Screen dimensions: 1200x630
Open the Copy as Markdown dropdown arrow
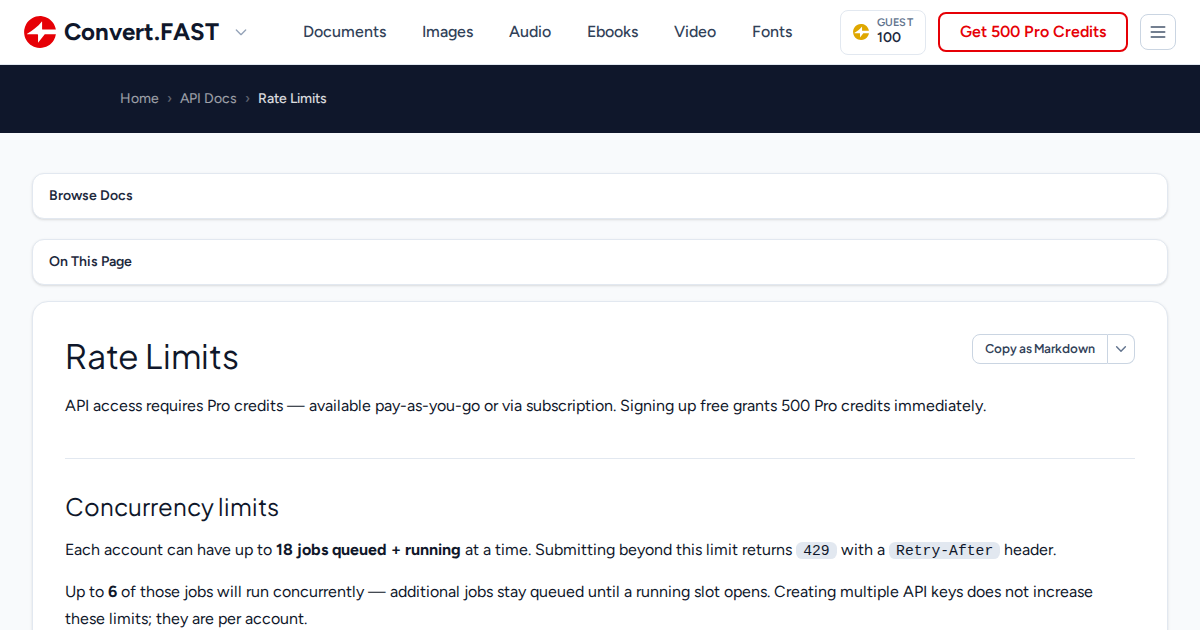[1121, 349]
